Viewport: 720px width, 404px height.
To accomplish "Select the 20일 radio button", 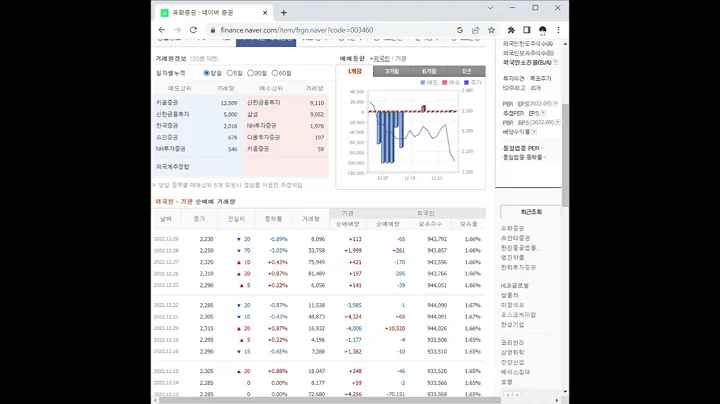I will point(250,73).
